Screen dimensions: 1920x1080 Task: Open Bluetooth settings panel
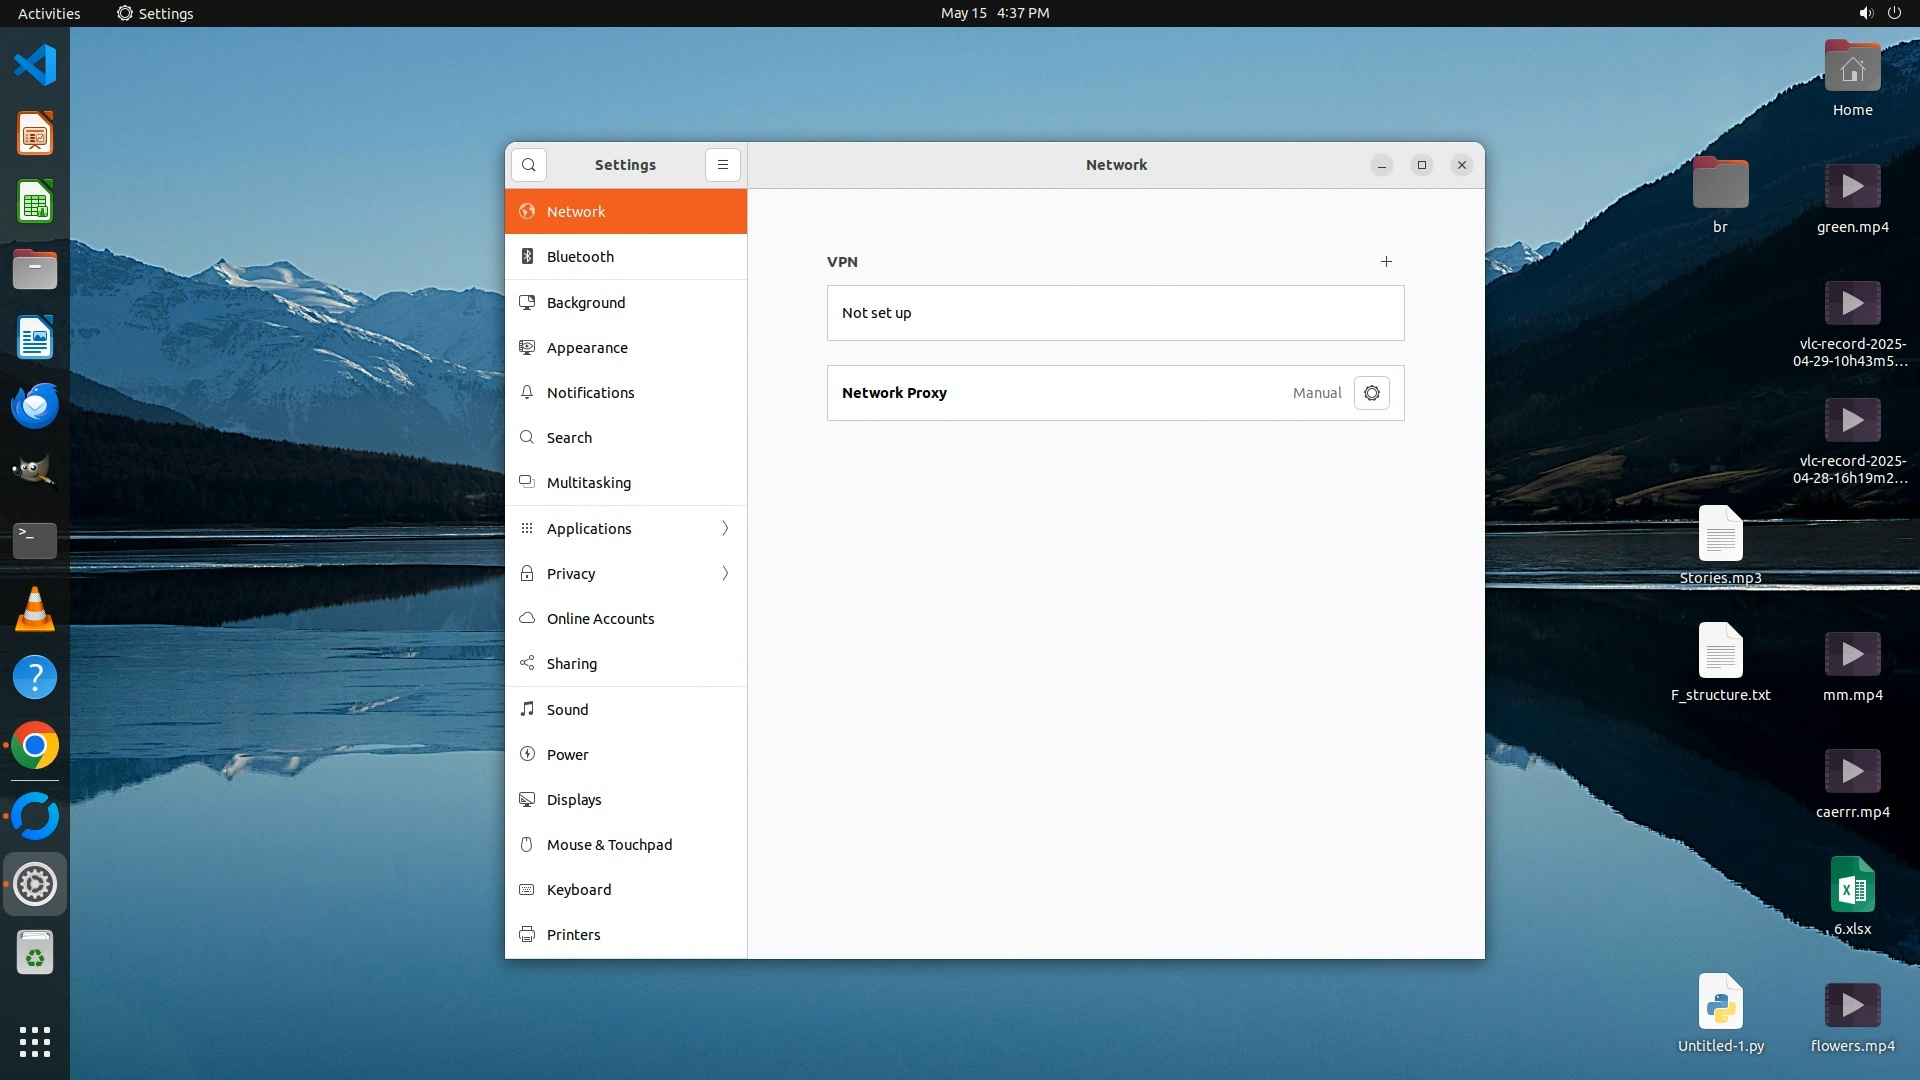(580, 257)
